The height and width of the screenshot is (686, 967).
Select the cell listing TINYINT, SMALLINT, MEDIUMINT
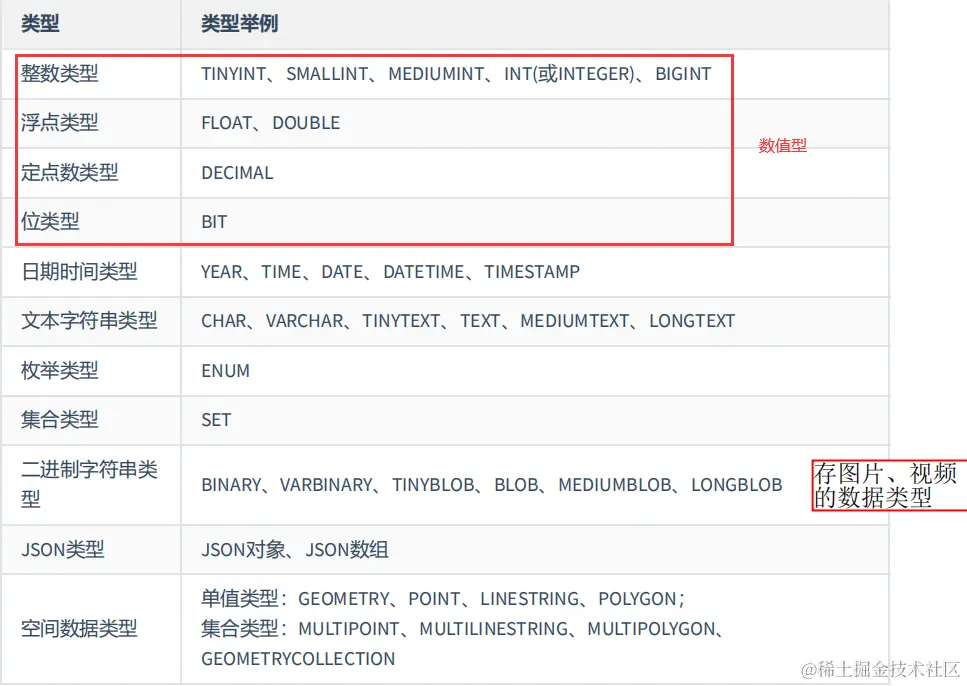coord(535,74)
